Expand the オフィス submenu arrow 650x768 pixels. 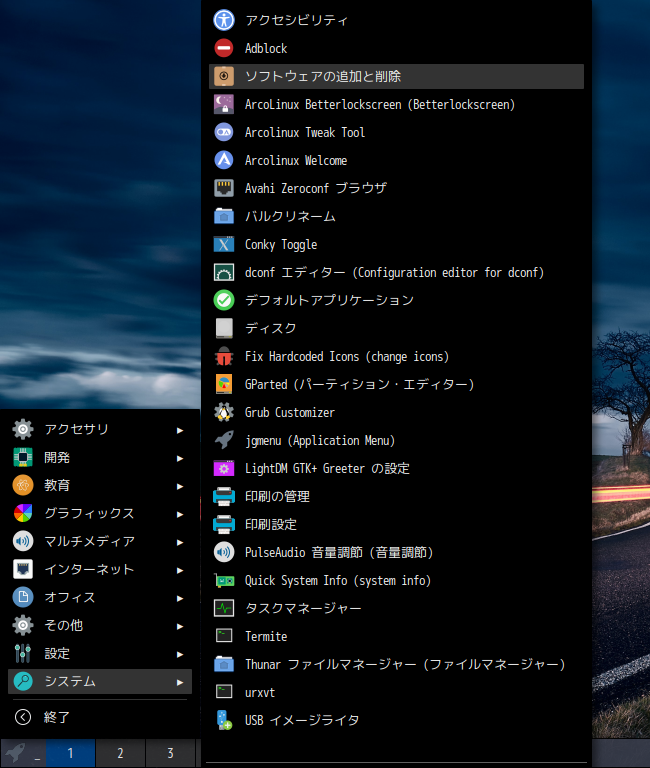[180, 598]
